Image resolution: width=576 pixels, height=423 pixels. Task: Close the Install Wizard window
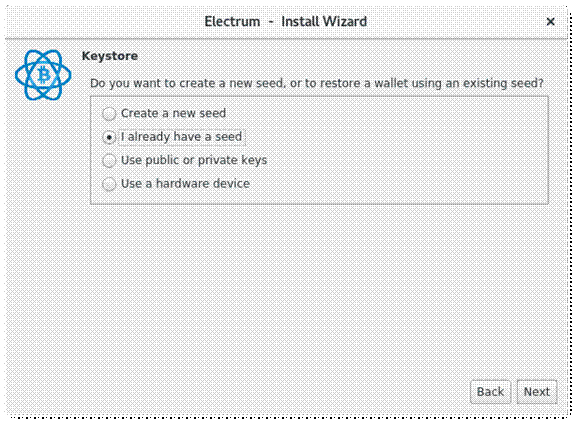[x=550, y=22]
